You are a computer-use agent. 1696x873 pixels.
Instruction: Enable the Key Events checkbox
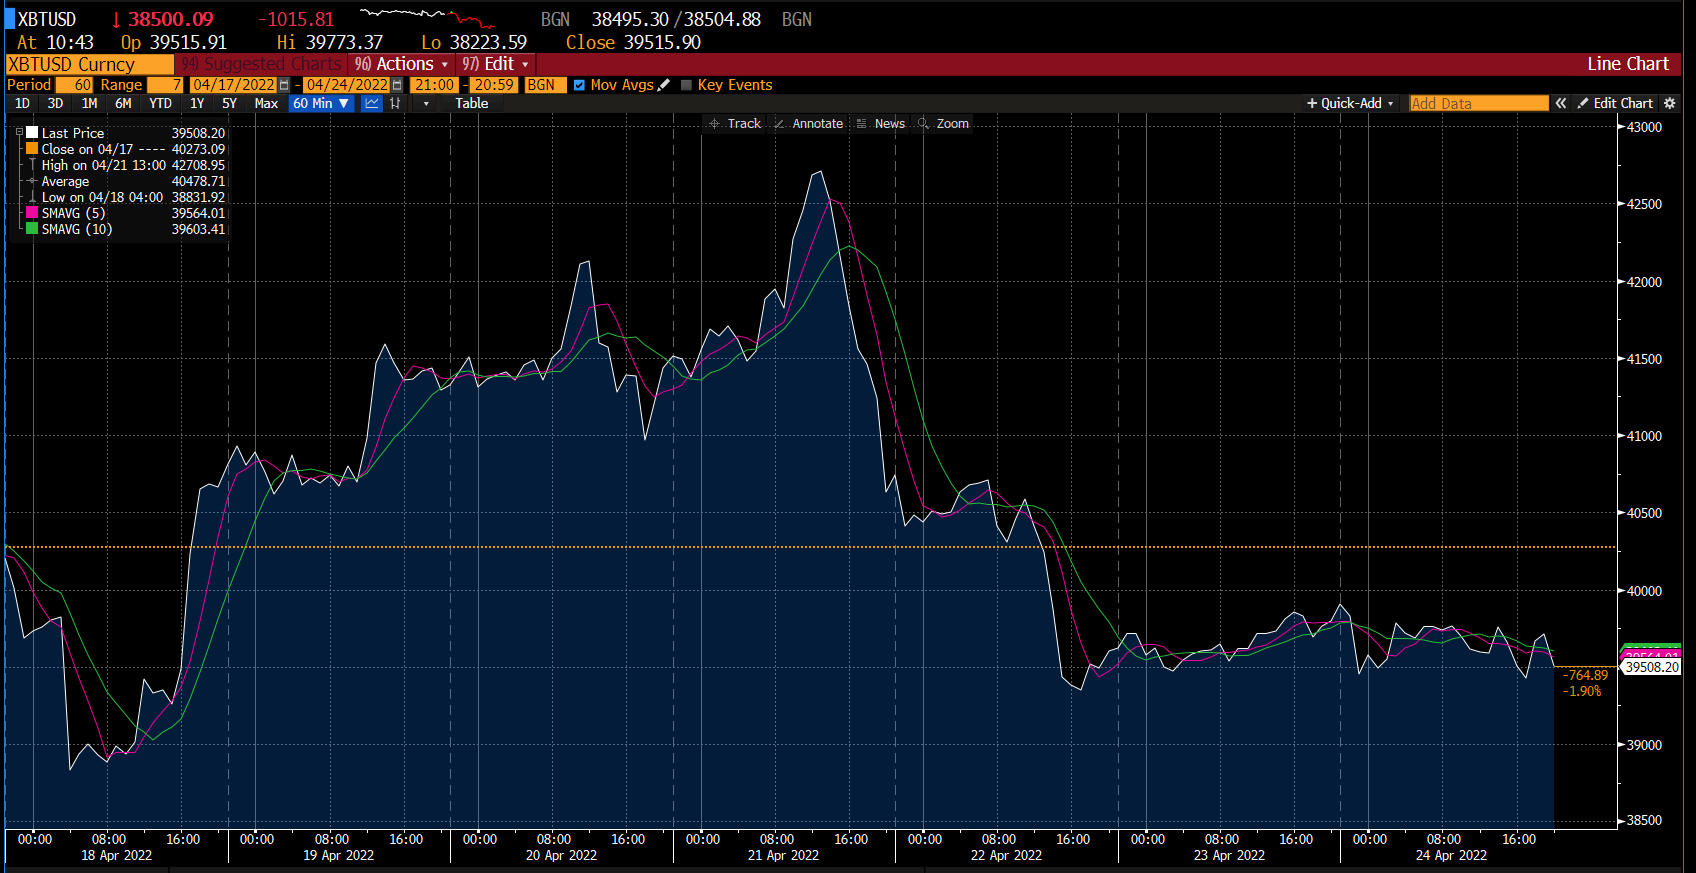pyautogui.click(x=686, y=85)
